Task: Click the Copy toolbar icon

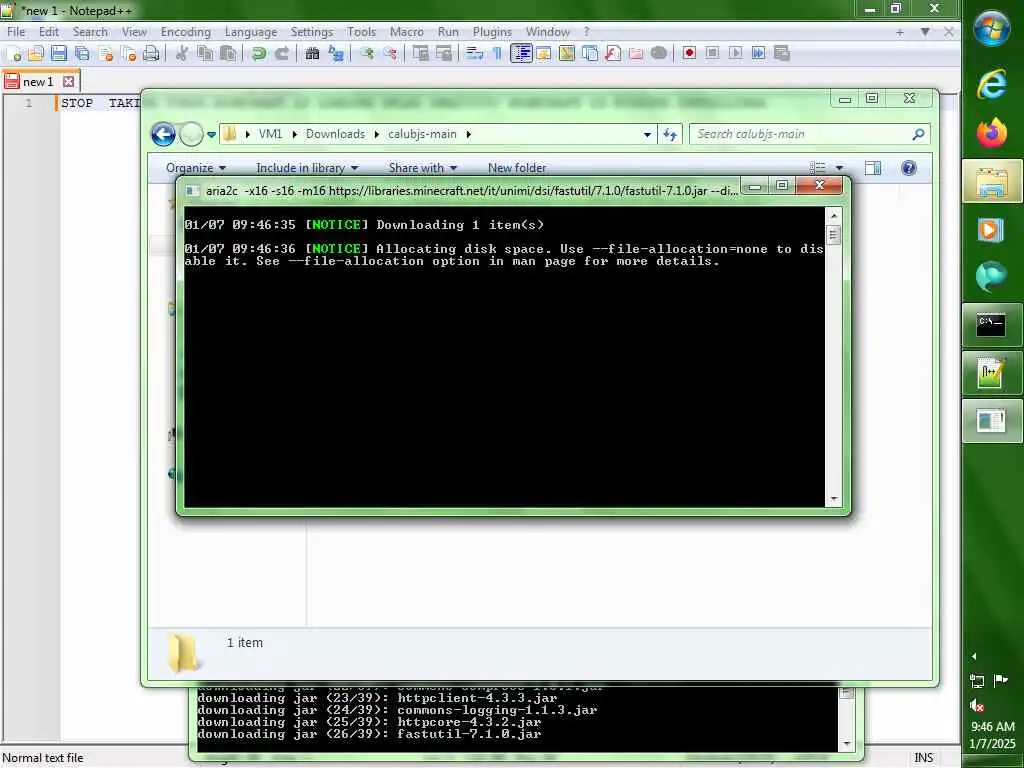Action: pos(205,54)
